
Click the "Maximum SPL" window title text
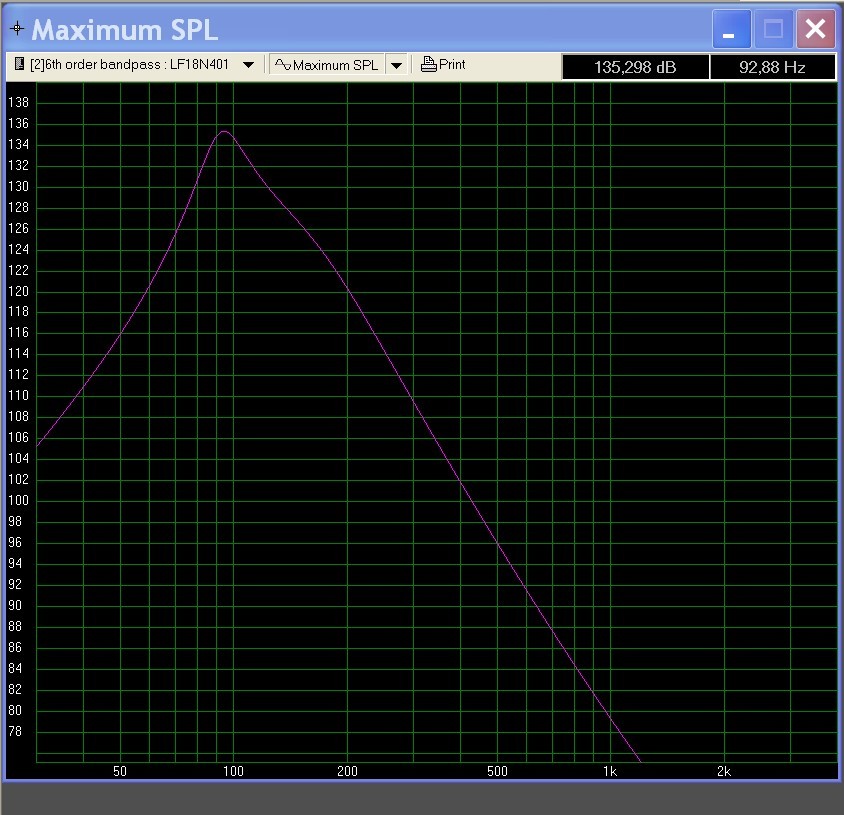coord(125,30)
